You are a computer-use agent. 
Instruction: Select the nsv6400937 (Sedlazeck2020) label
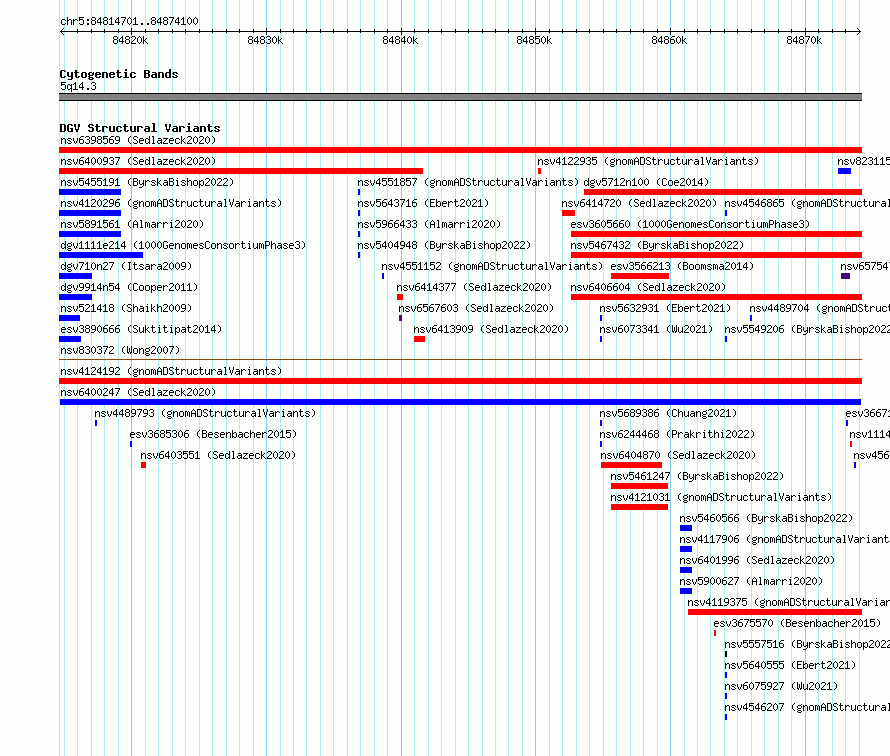[x=138, y=161]
